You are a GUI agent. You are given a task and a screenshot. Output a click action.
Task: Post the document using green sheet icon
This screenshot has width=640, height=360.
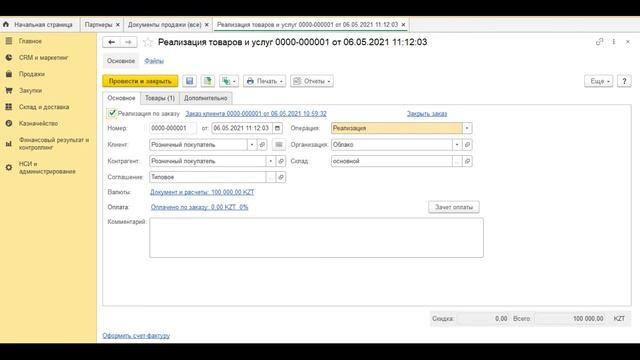(x=208, y=81)
